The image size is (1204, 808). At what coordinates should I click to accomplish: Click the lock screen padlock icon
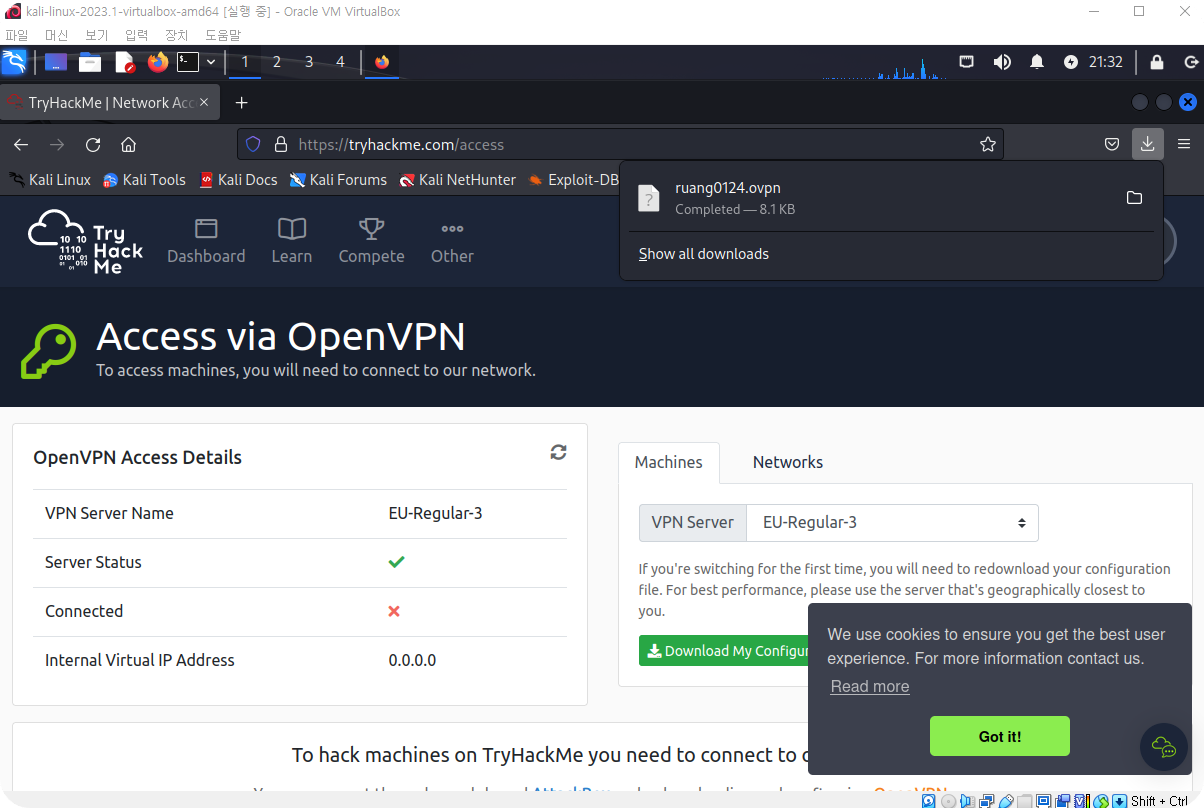[x=1157, y=62]
